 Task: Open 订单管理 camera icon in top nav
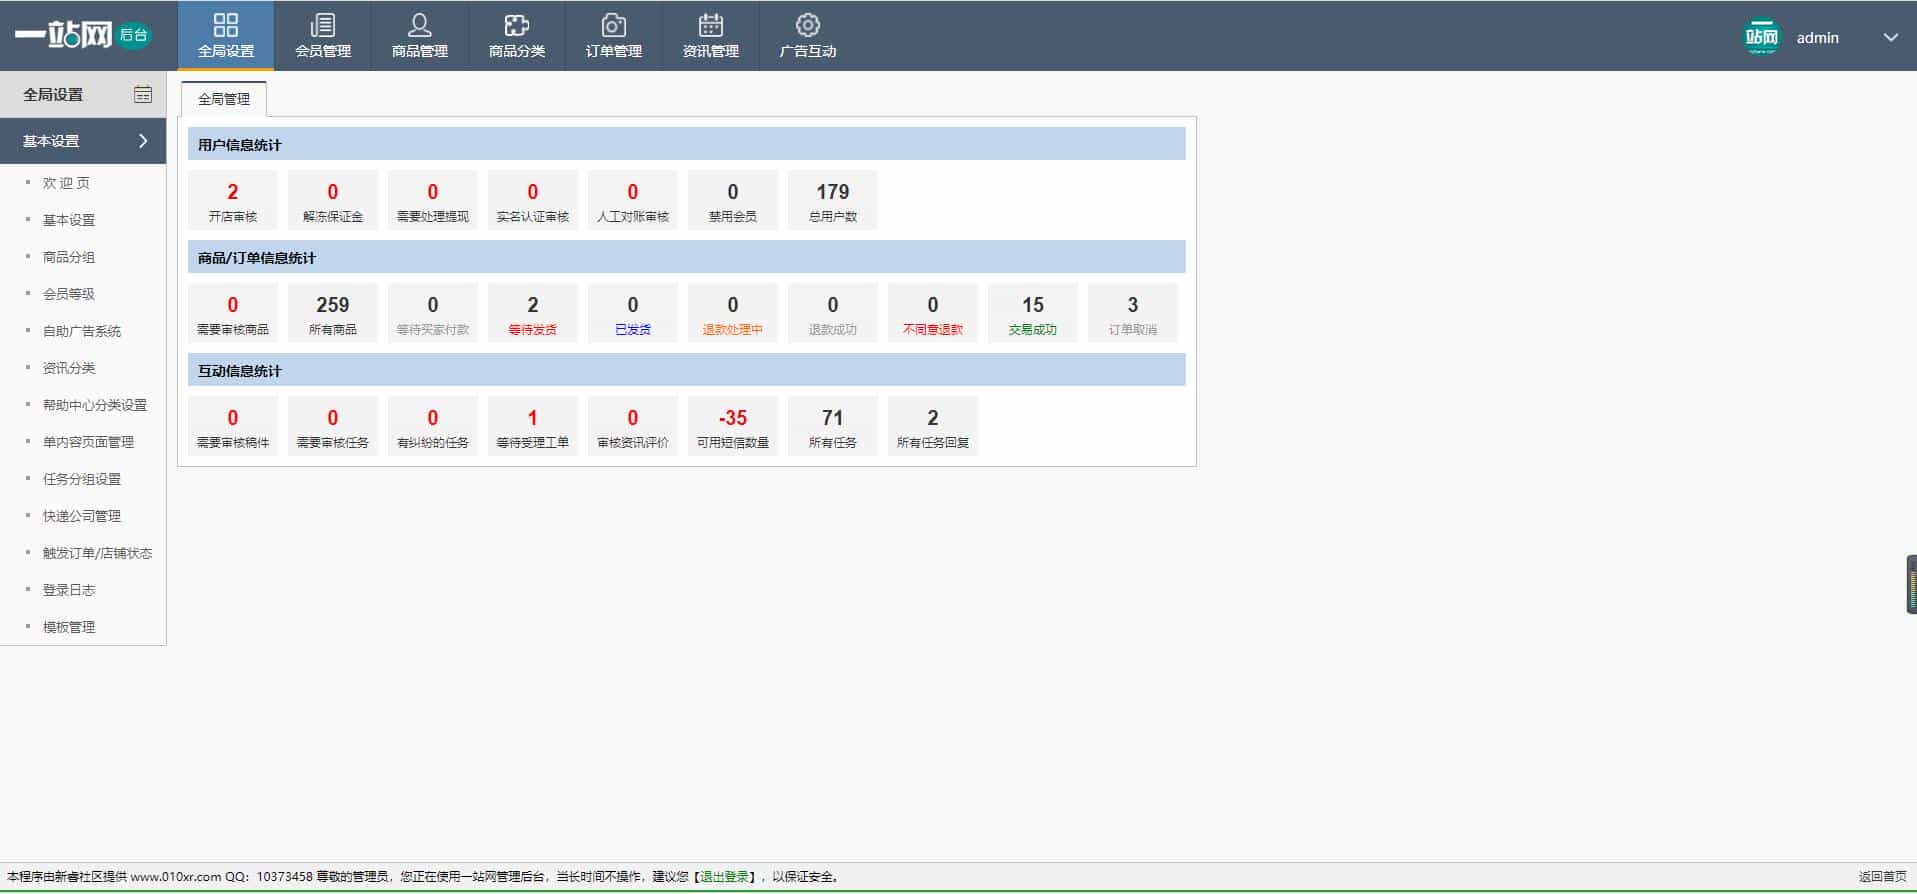tap(614, 25)
